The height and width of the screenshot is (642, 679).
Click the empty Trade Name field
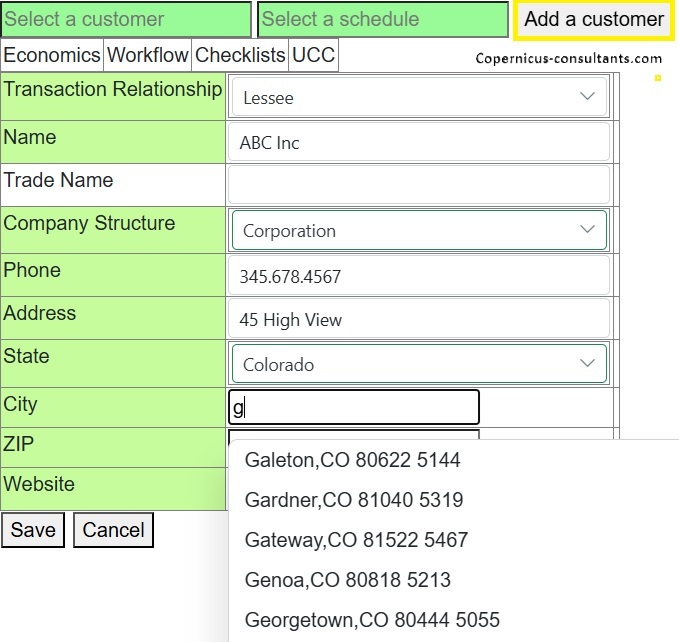point(419,185)
